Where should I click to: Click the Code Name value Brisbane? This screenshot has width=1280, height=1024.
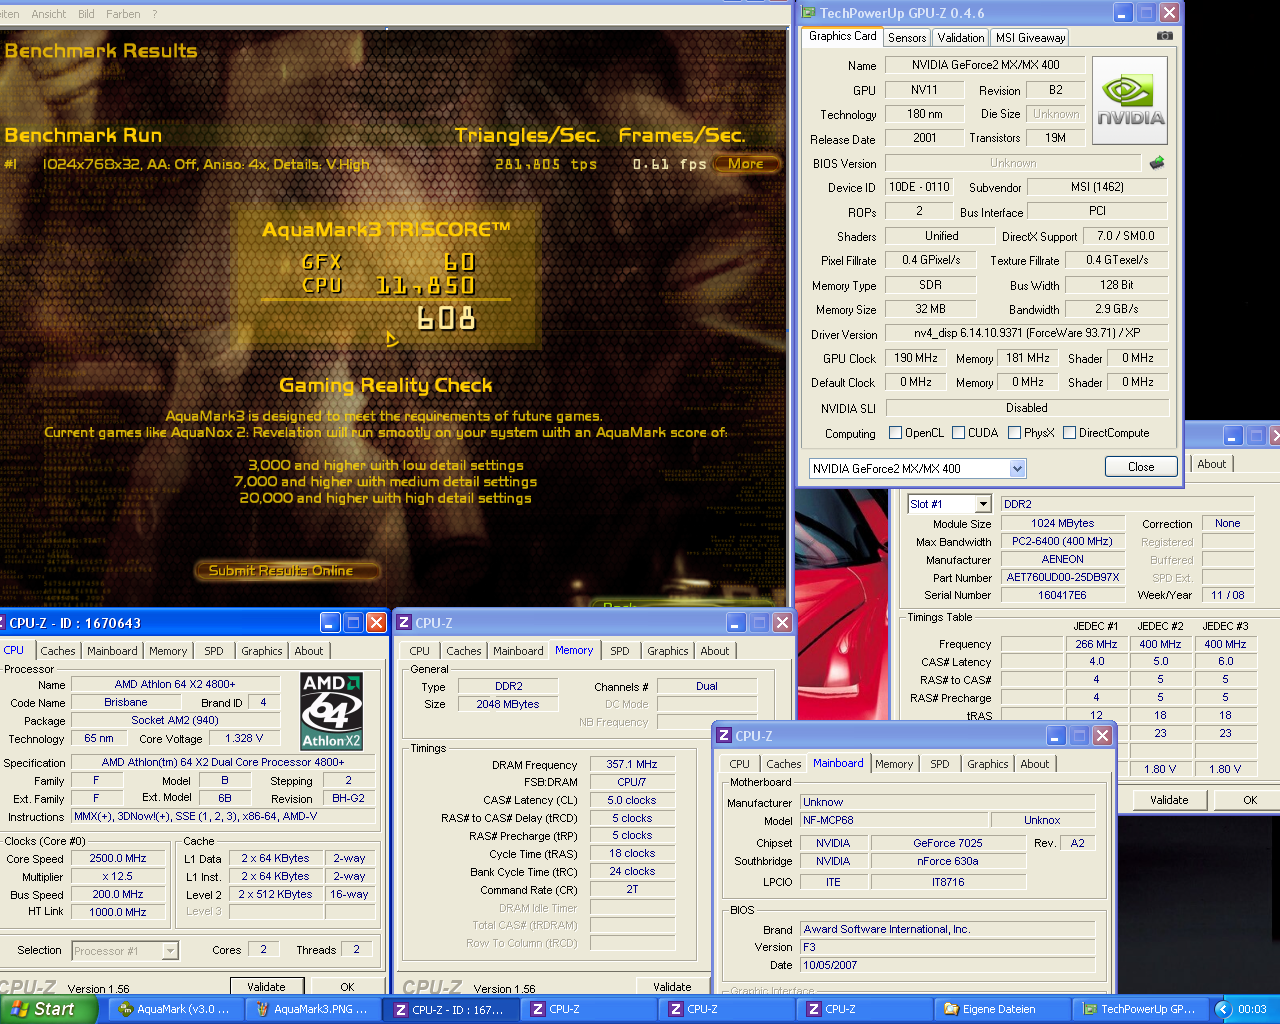126,703
